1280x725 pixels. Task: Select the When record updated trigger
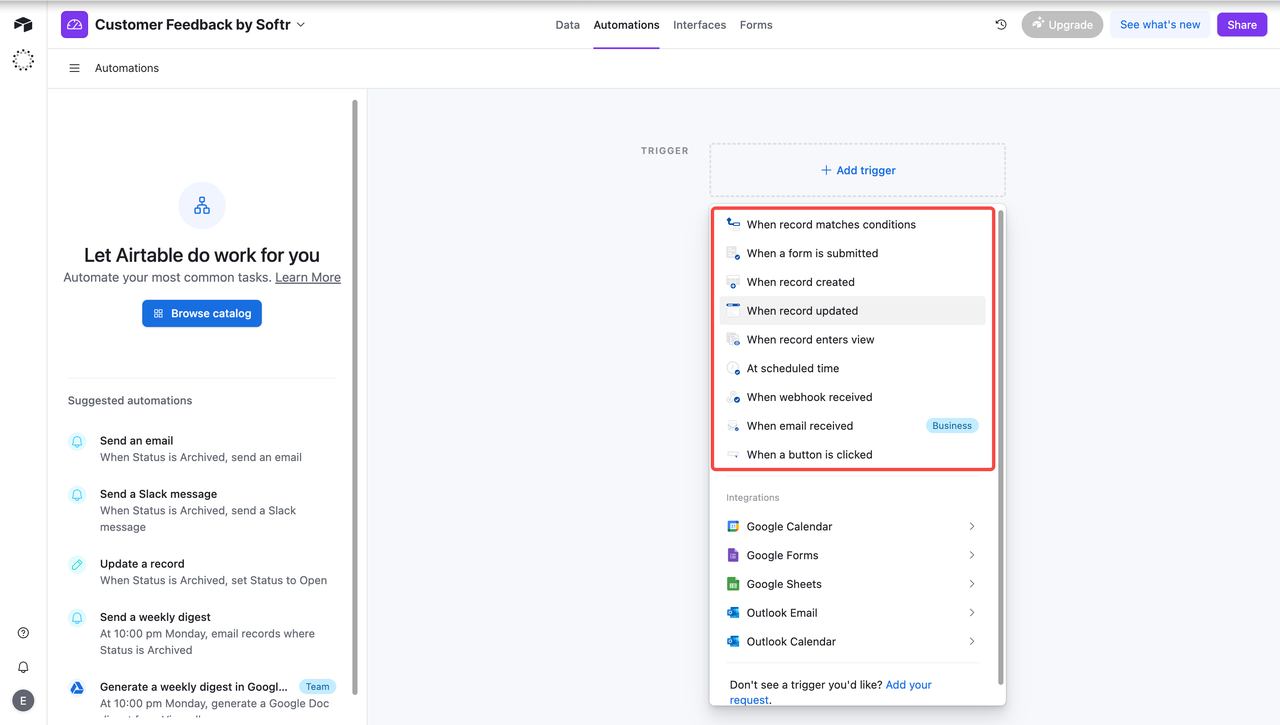tap(801, 310)
